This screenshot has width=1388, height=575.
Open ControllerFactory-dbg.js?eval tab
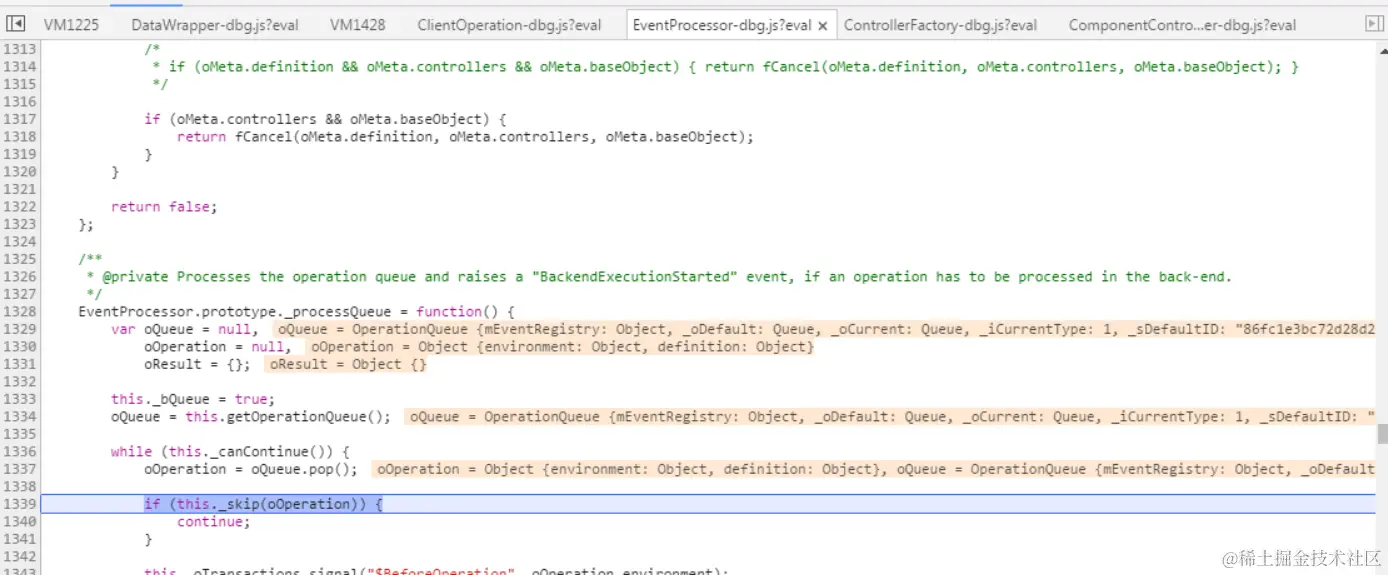coord(940,25)
